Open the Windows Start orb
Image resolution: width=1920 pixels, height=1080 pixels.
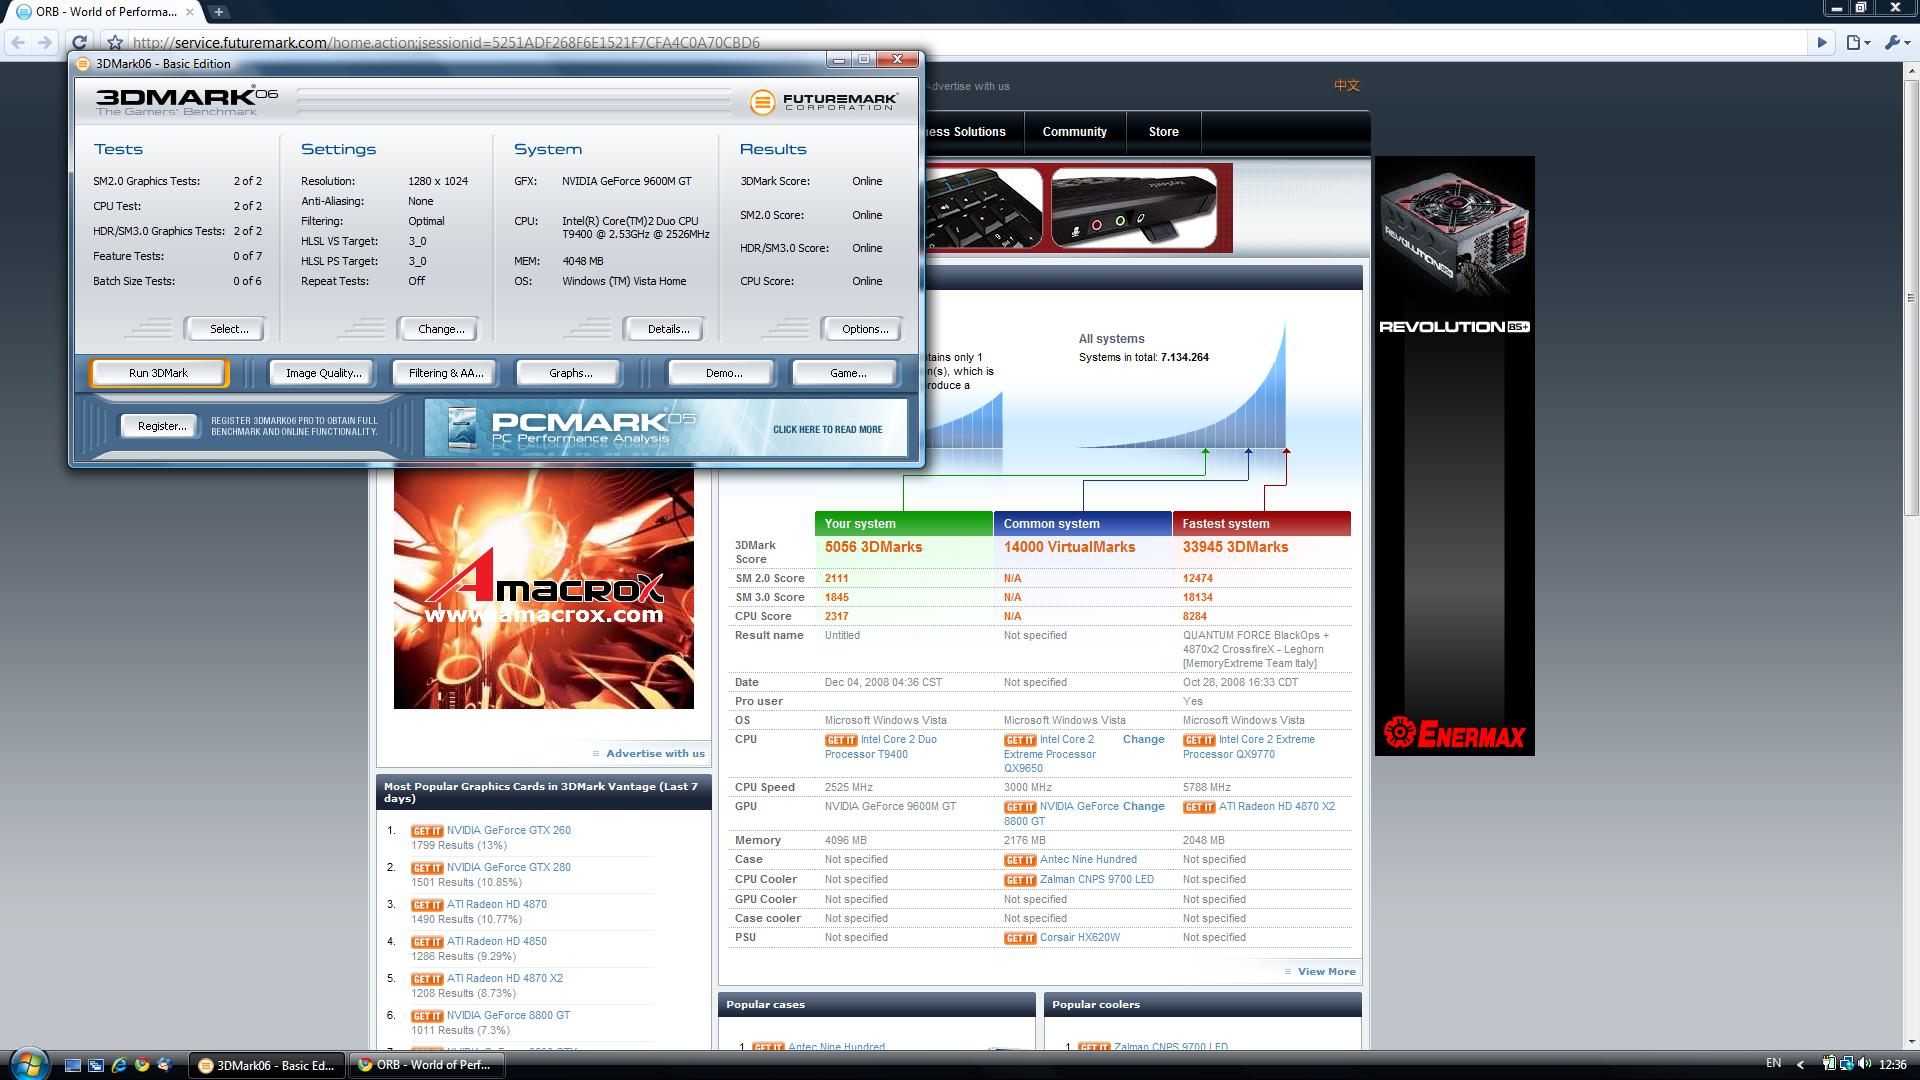point(27,1064)
